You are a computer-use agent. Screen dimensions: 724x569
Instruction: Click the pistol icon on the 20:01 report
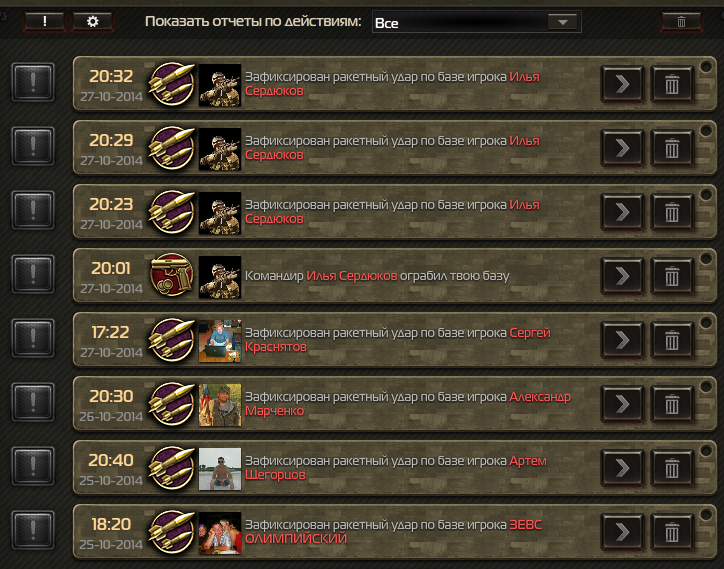(172, 275)
